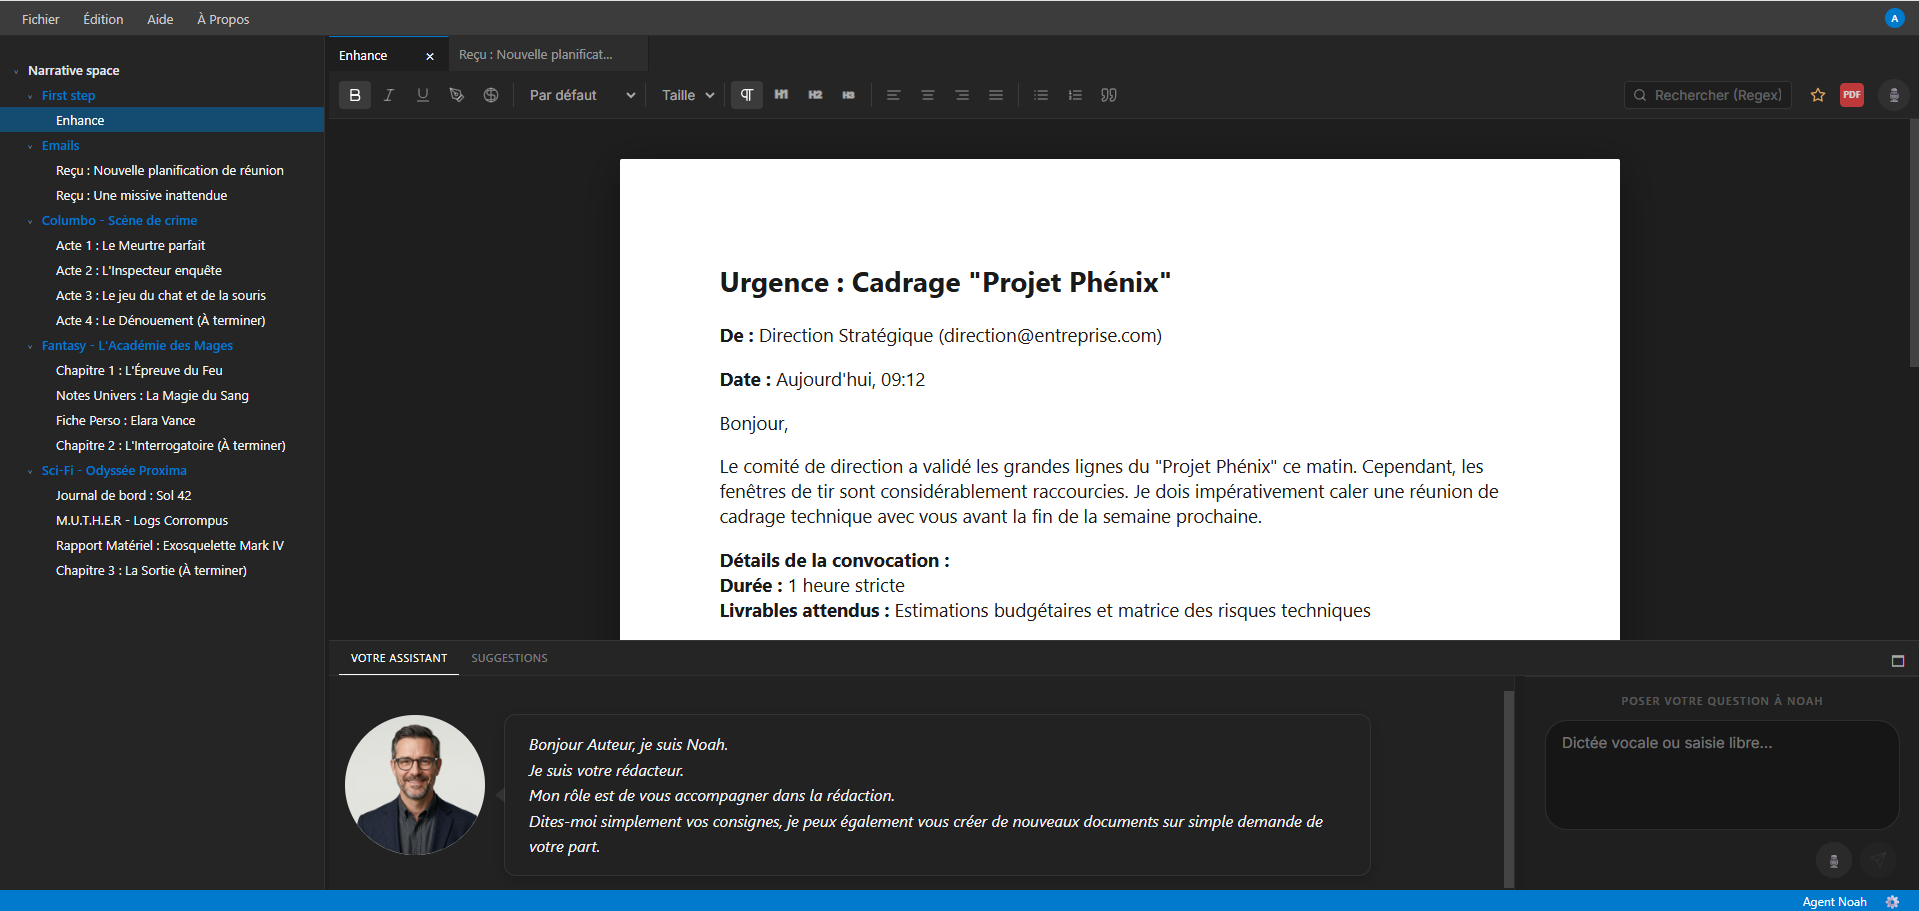Select the highlighter pen tool
This screenshot has height=911, width=1919.
point(457,95)
